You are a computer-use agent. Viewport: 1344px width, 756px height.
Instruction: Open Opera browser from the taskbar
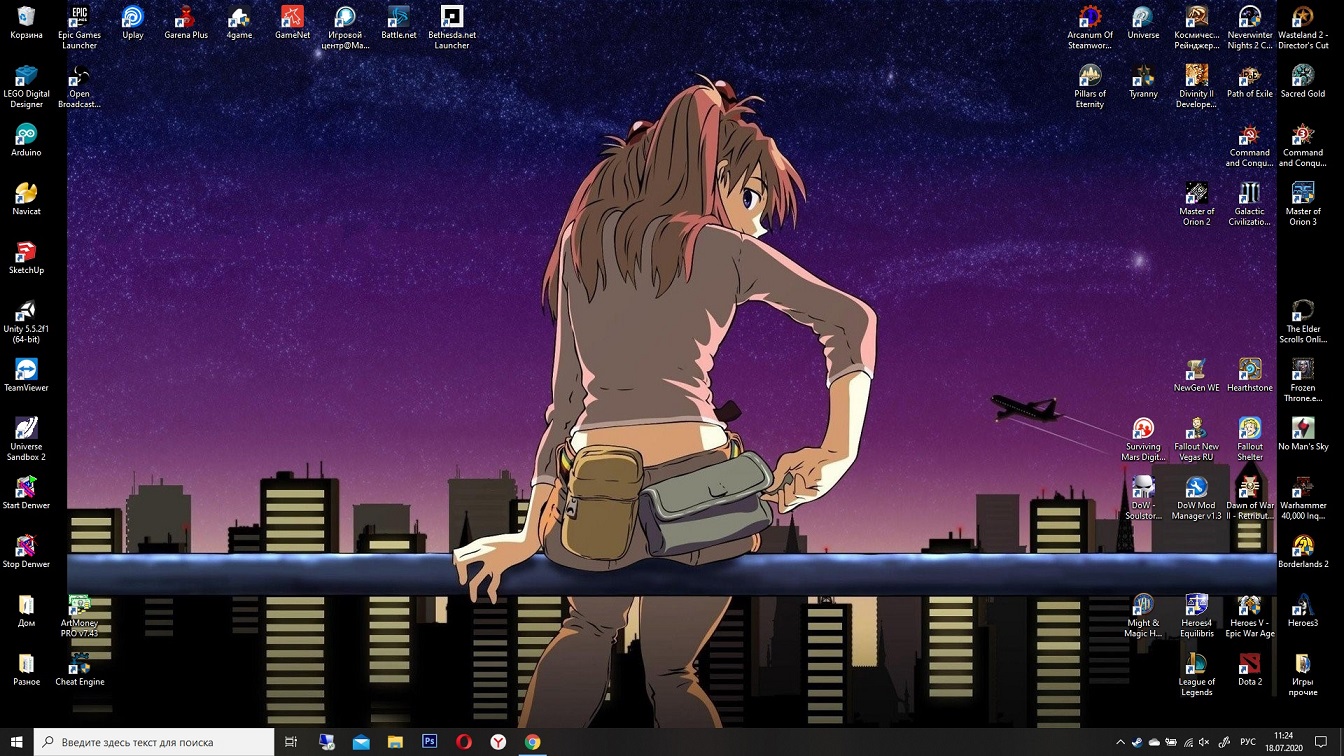click(464, 742)
